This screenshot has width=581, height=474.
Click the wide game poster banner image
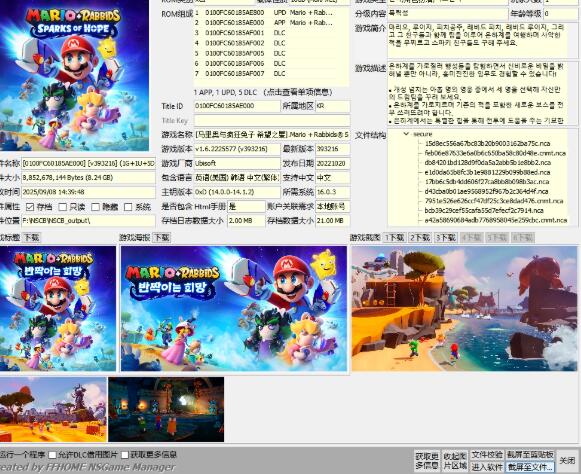(x=234, y=308)
